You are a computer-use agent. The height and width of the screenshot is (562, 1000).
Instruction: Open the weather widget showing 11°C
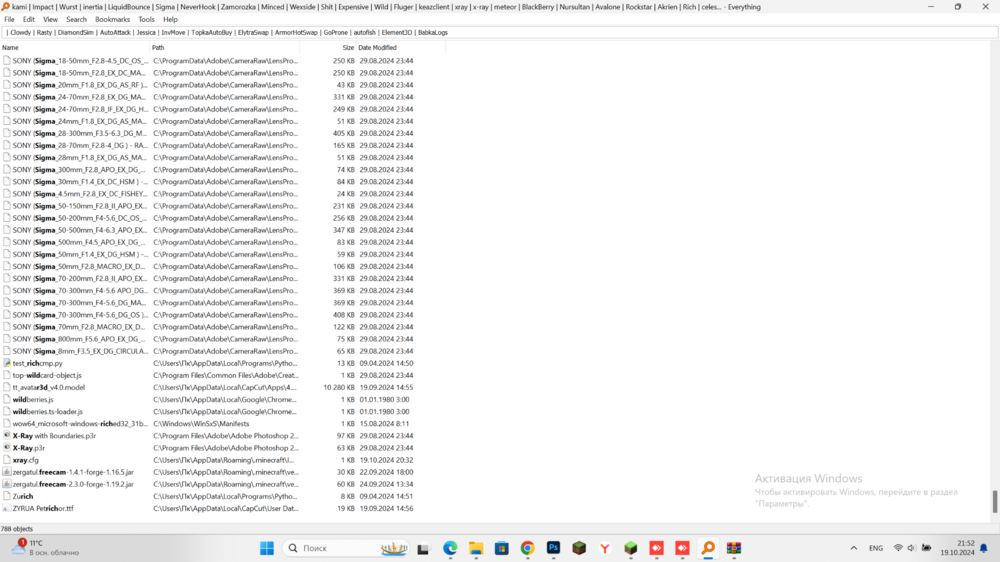point(45,548)
